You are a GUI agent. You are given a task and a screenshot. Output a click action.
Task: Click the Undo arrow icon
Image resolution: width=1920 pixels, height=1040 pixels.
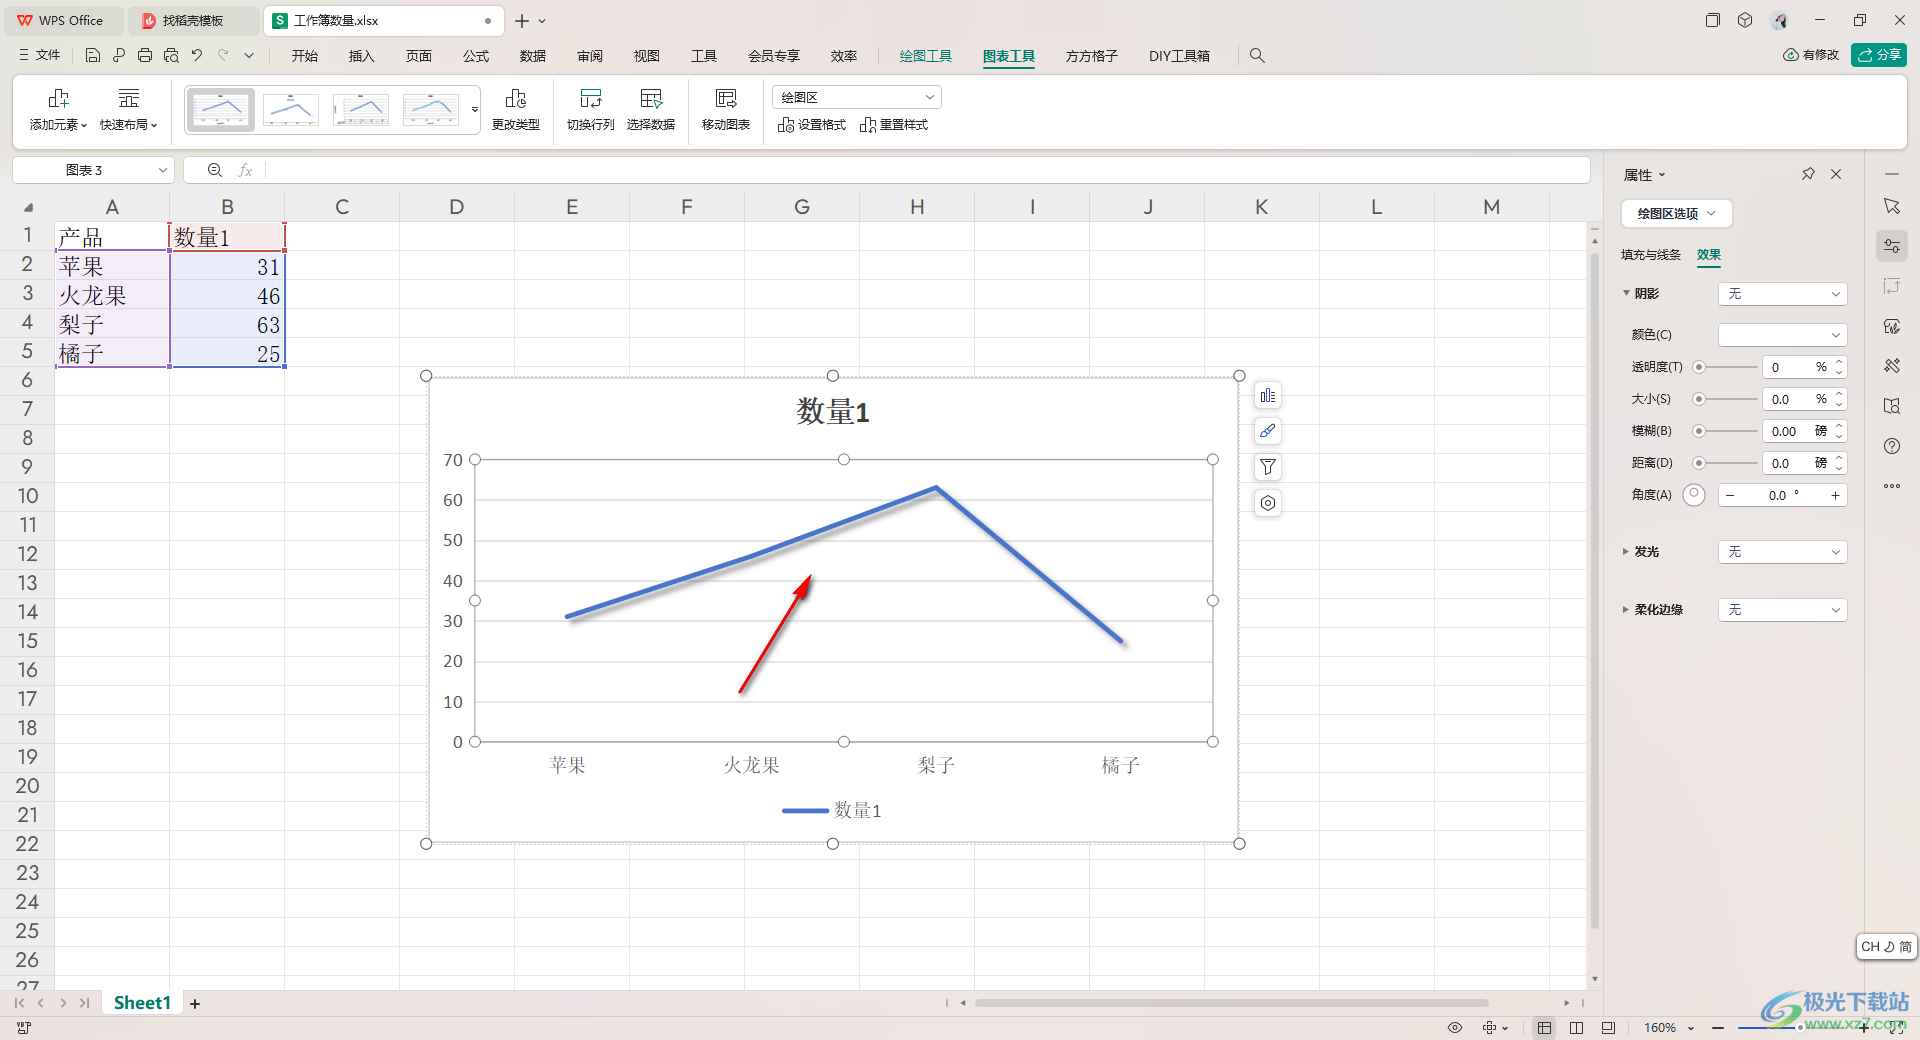[197, 56]
